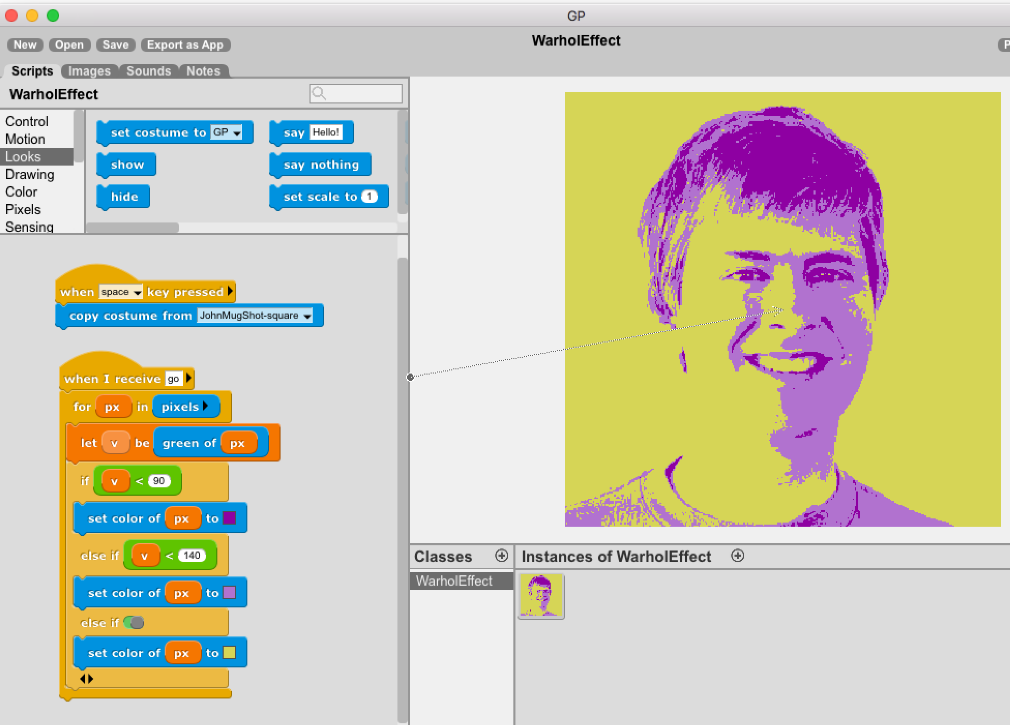Click the light purple color swatch
The width and height of the screenshot is (1010, 725).
(x=229, y=593)
